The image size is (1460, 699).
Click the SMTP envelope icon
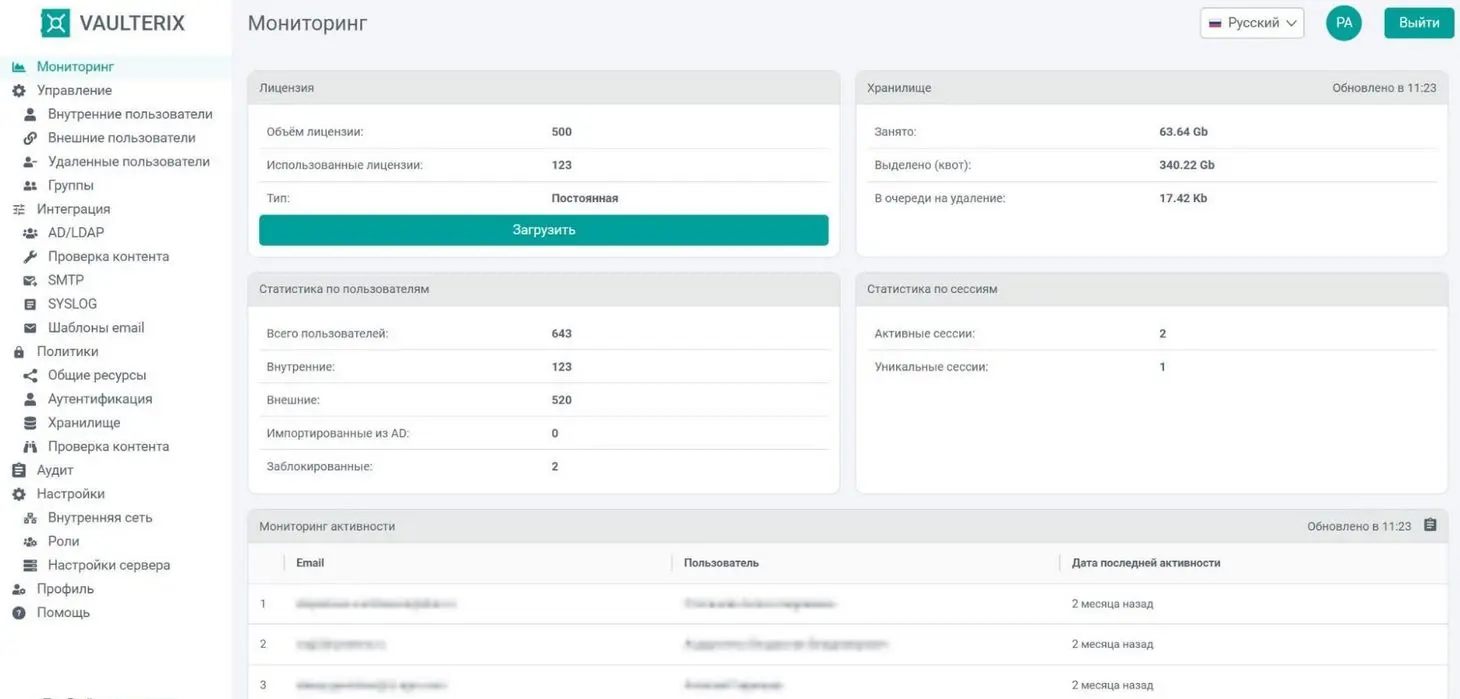click(x=30, y=281)
